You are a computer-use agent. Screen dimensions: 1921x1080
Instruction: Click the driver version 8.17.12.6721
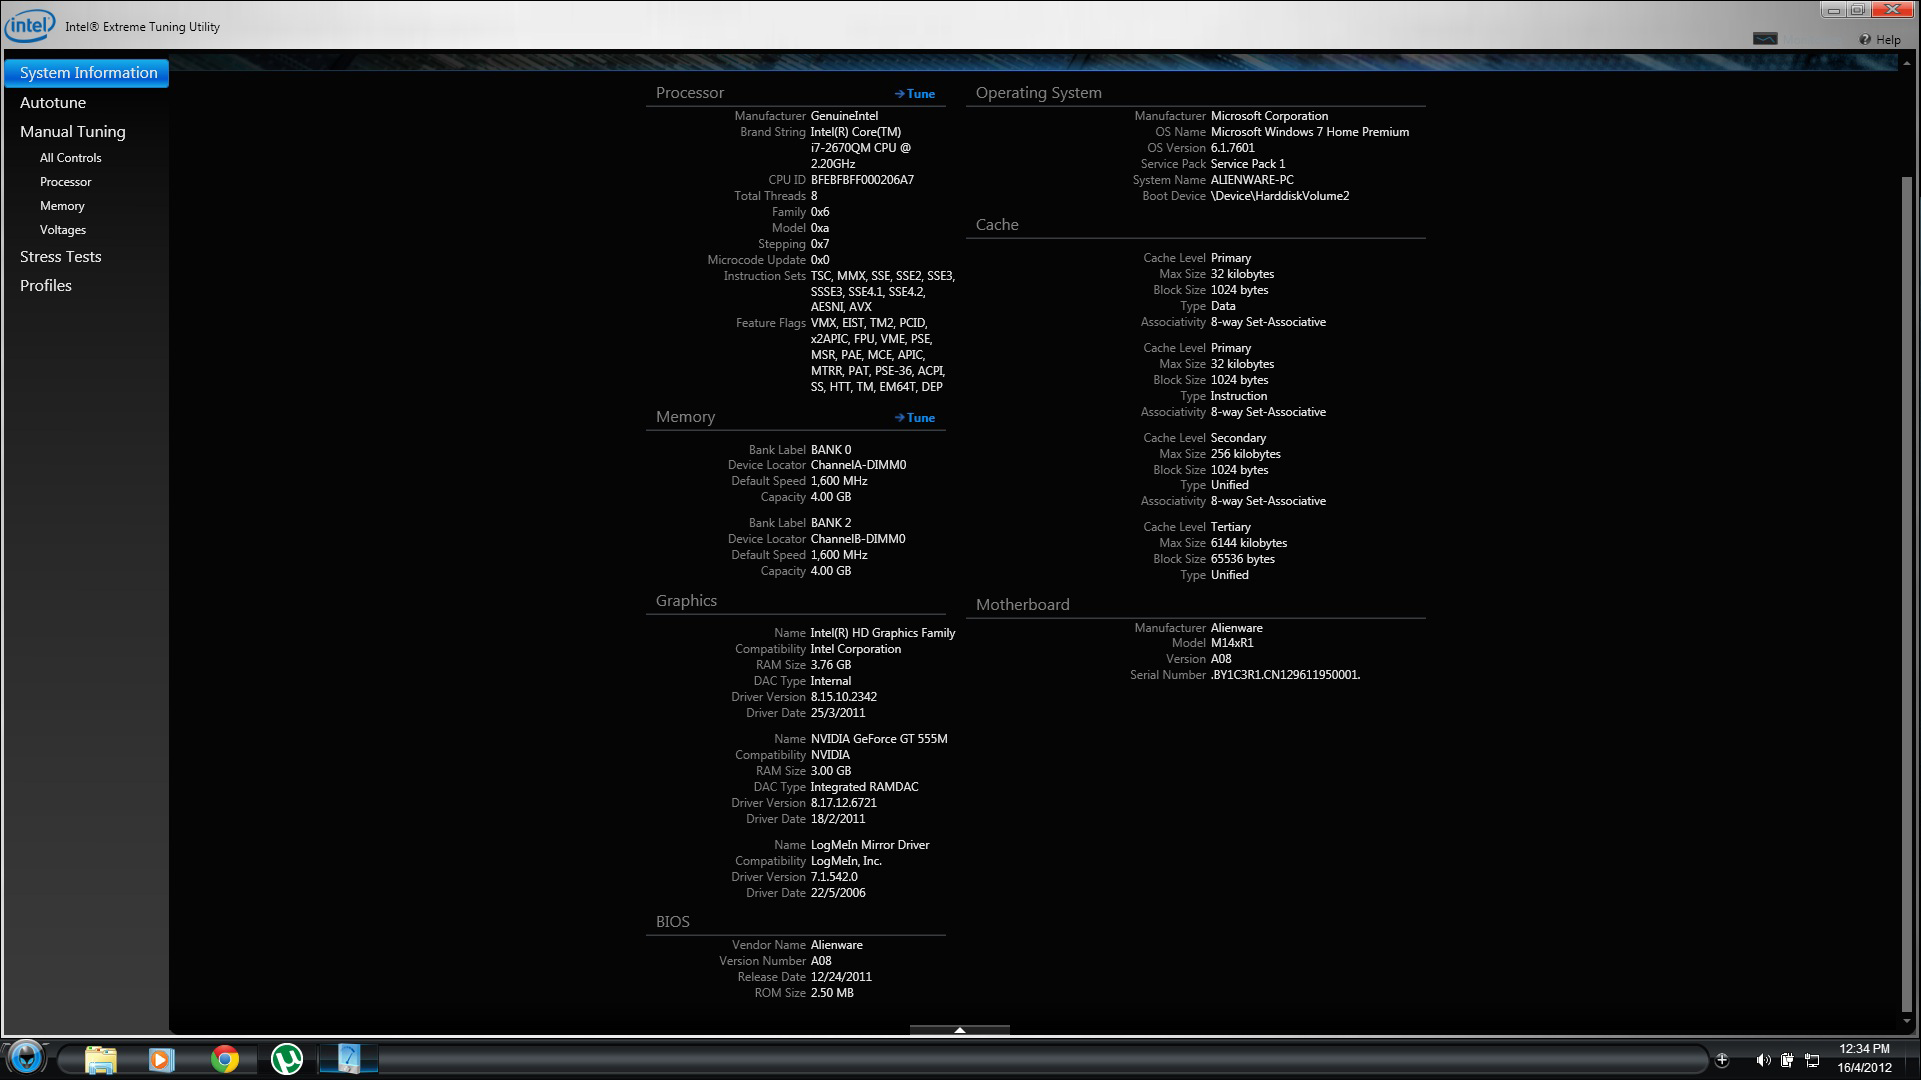click(843, 803)
